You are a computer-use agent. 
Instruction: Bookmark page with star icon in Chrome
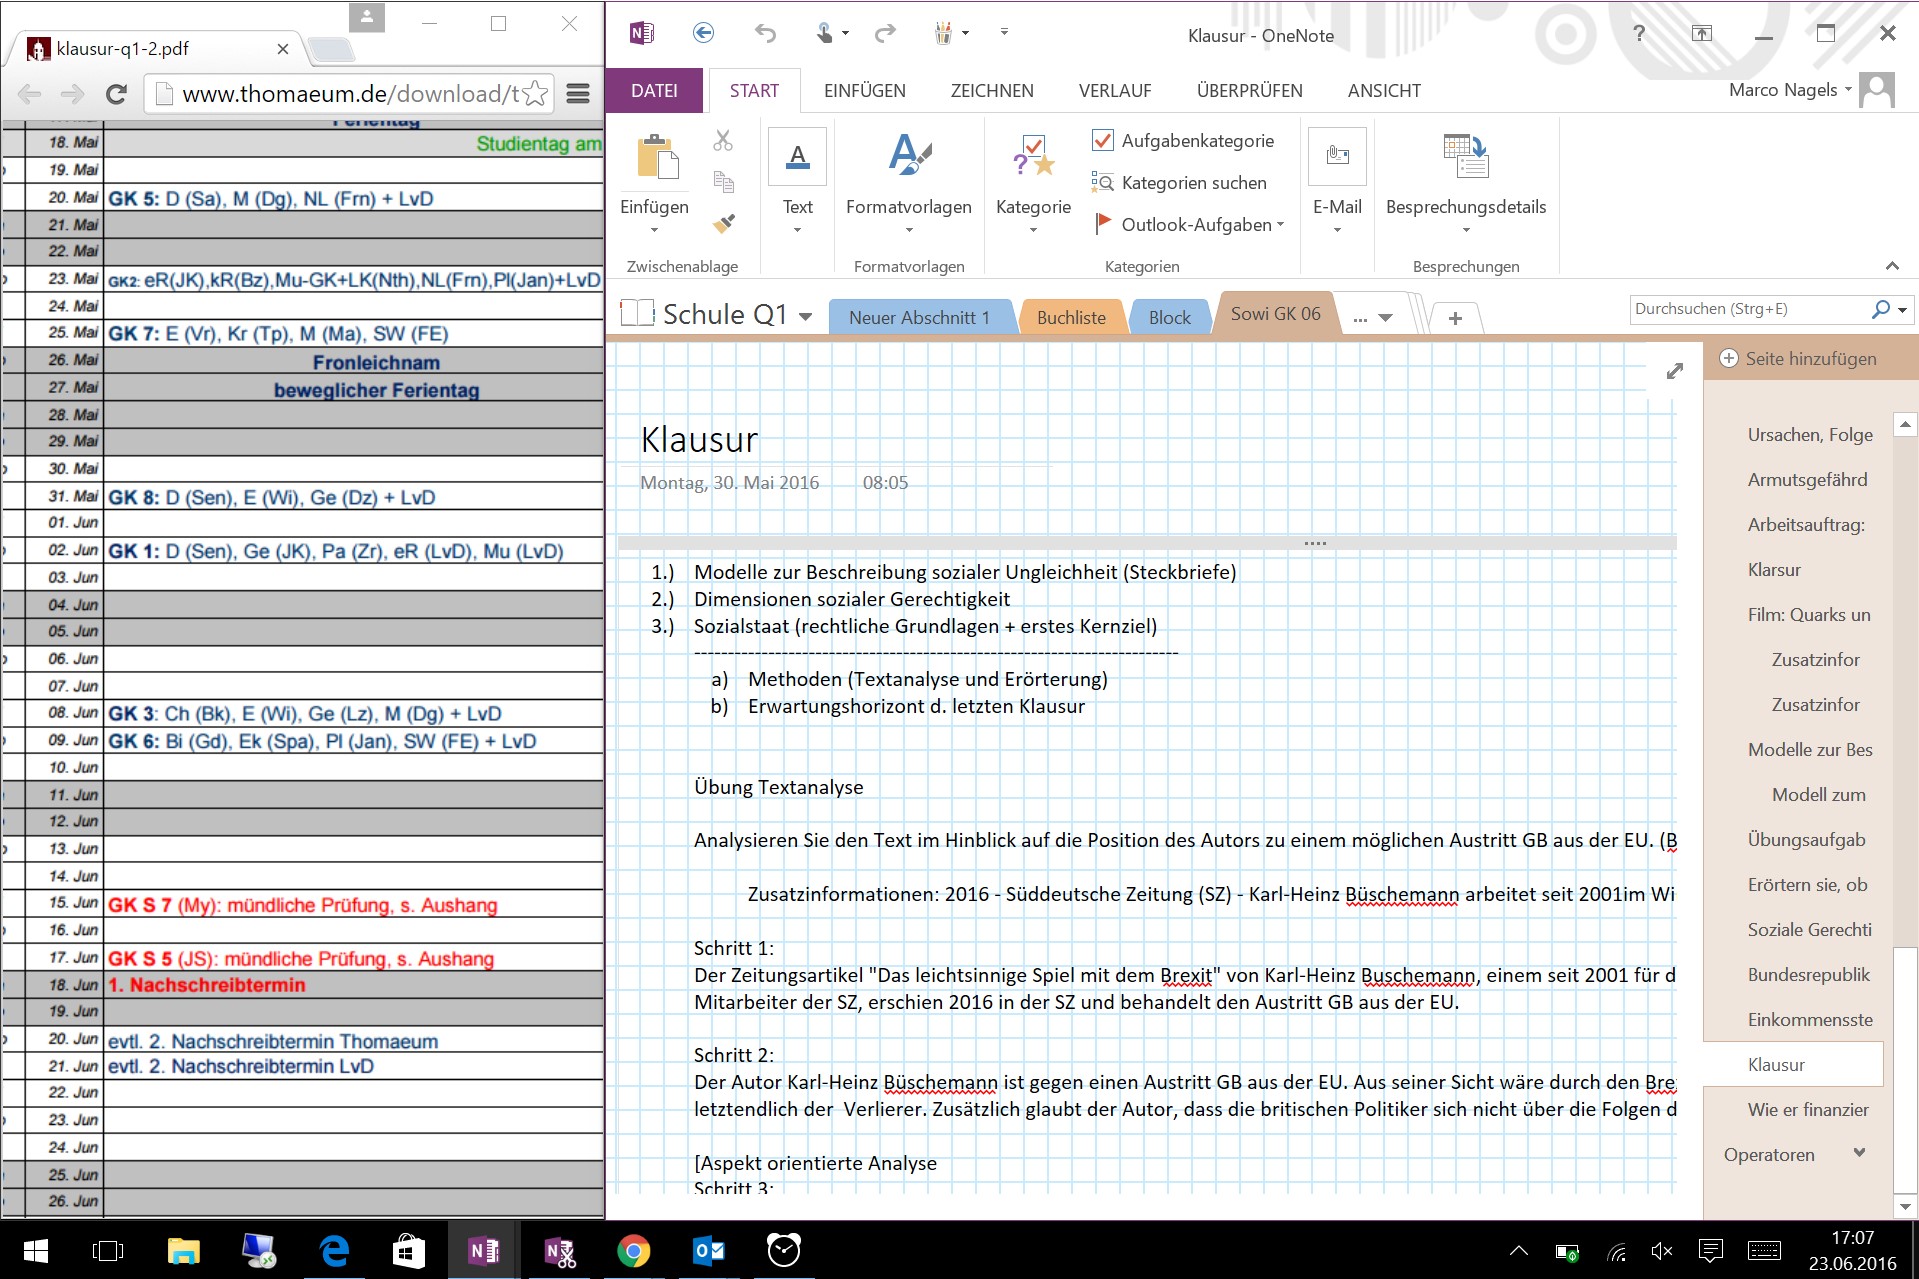(x=535, y=94)
